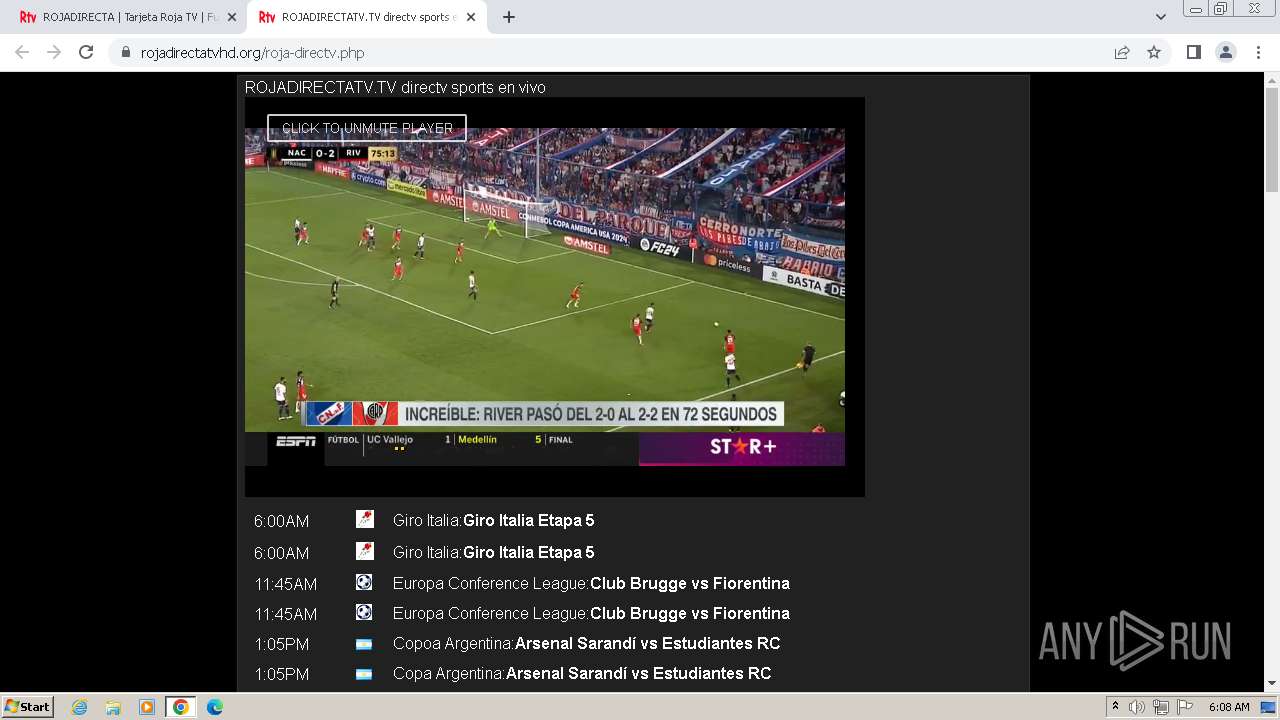The width and height of the screenshot is (1280, 720).
Task: Click Argentina flag icon in Copoa Argentina row
Action: (364, 644)
